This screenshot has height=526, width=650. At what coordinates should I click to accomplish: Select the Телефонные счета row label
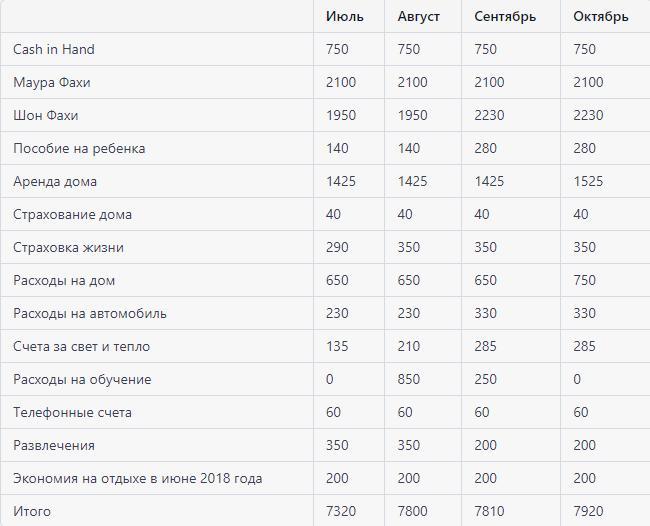[x=72, y=412]
